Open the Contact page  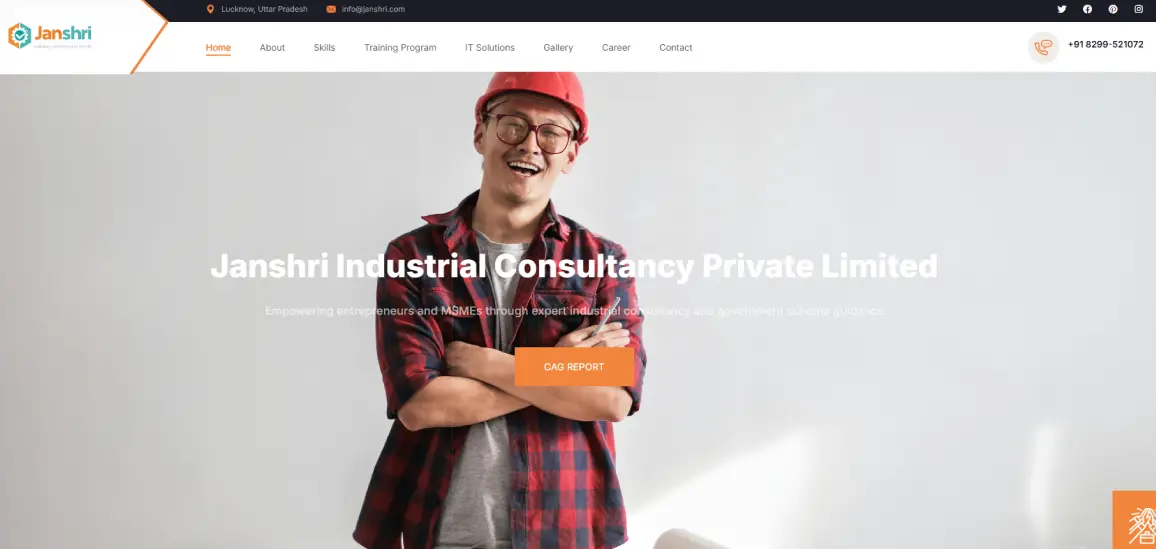click(675, 47)
